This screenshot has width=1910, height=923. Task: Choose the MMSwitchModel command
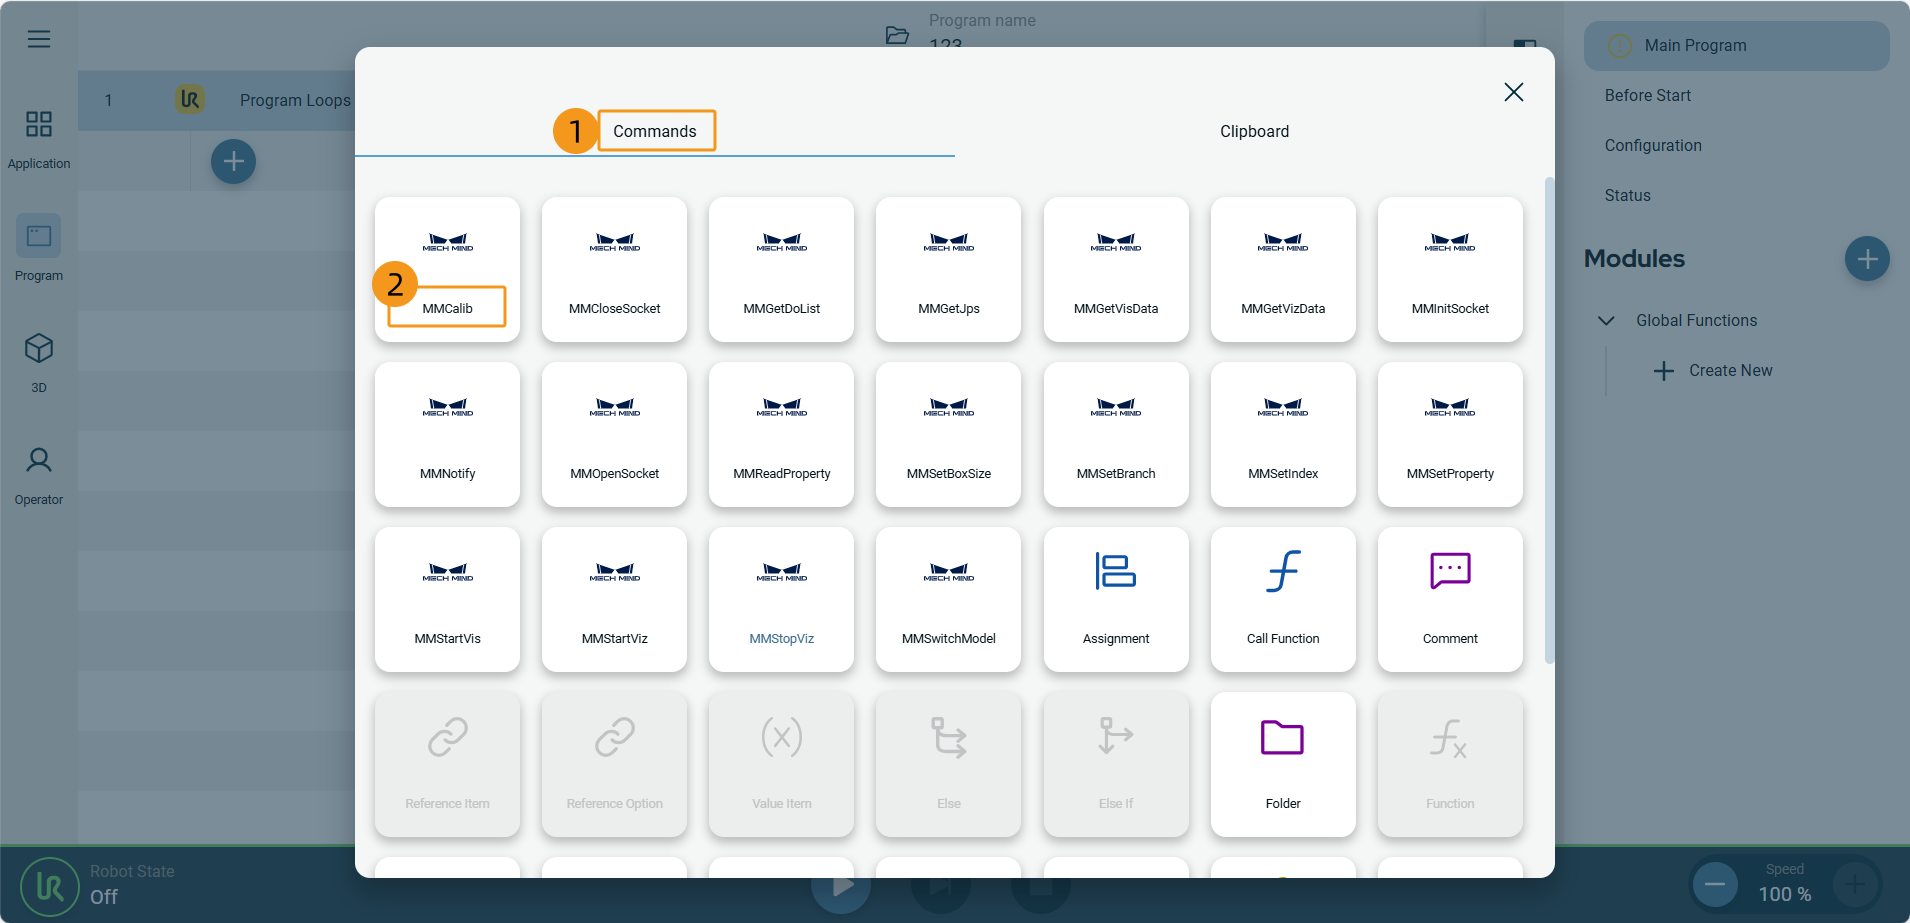(x=948, y=599)
